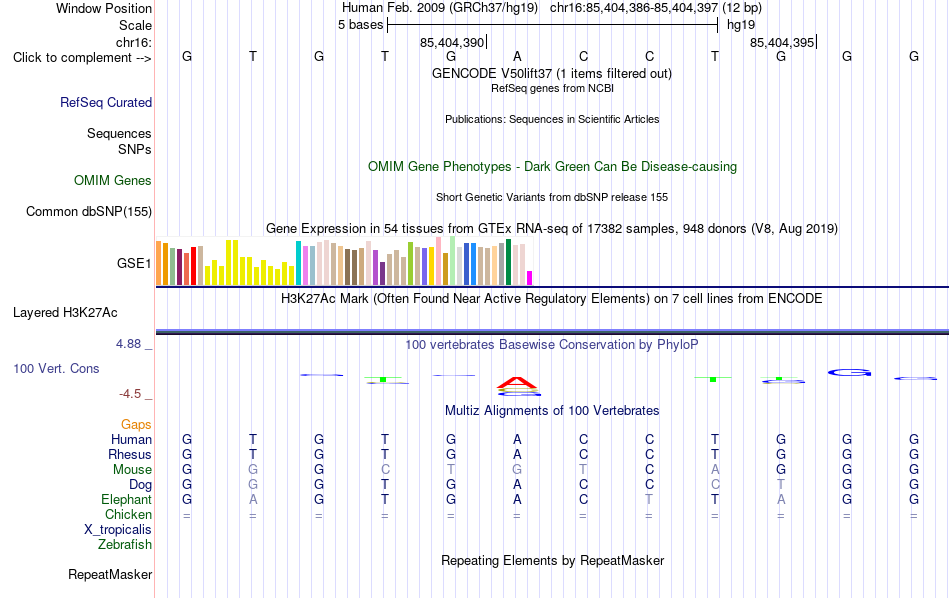Click 'Click to complement -->' label
Image resolution: width=950 pixels, height=598 pixels.
click(x=82, y=58)
